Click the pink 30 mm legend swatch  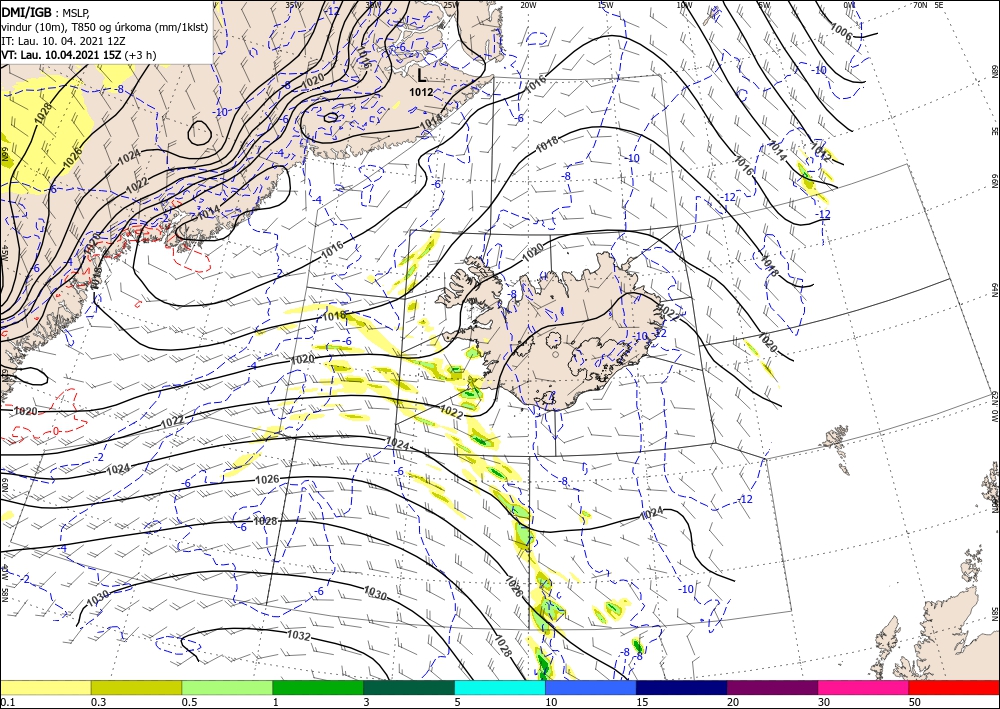point(864,687)
